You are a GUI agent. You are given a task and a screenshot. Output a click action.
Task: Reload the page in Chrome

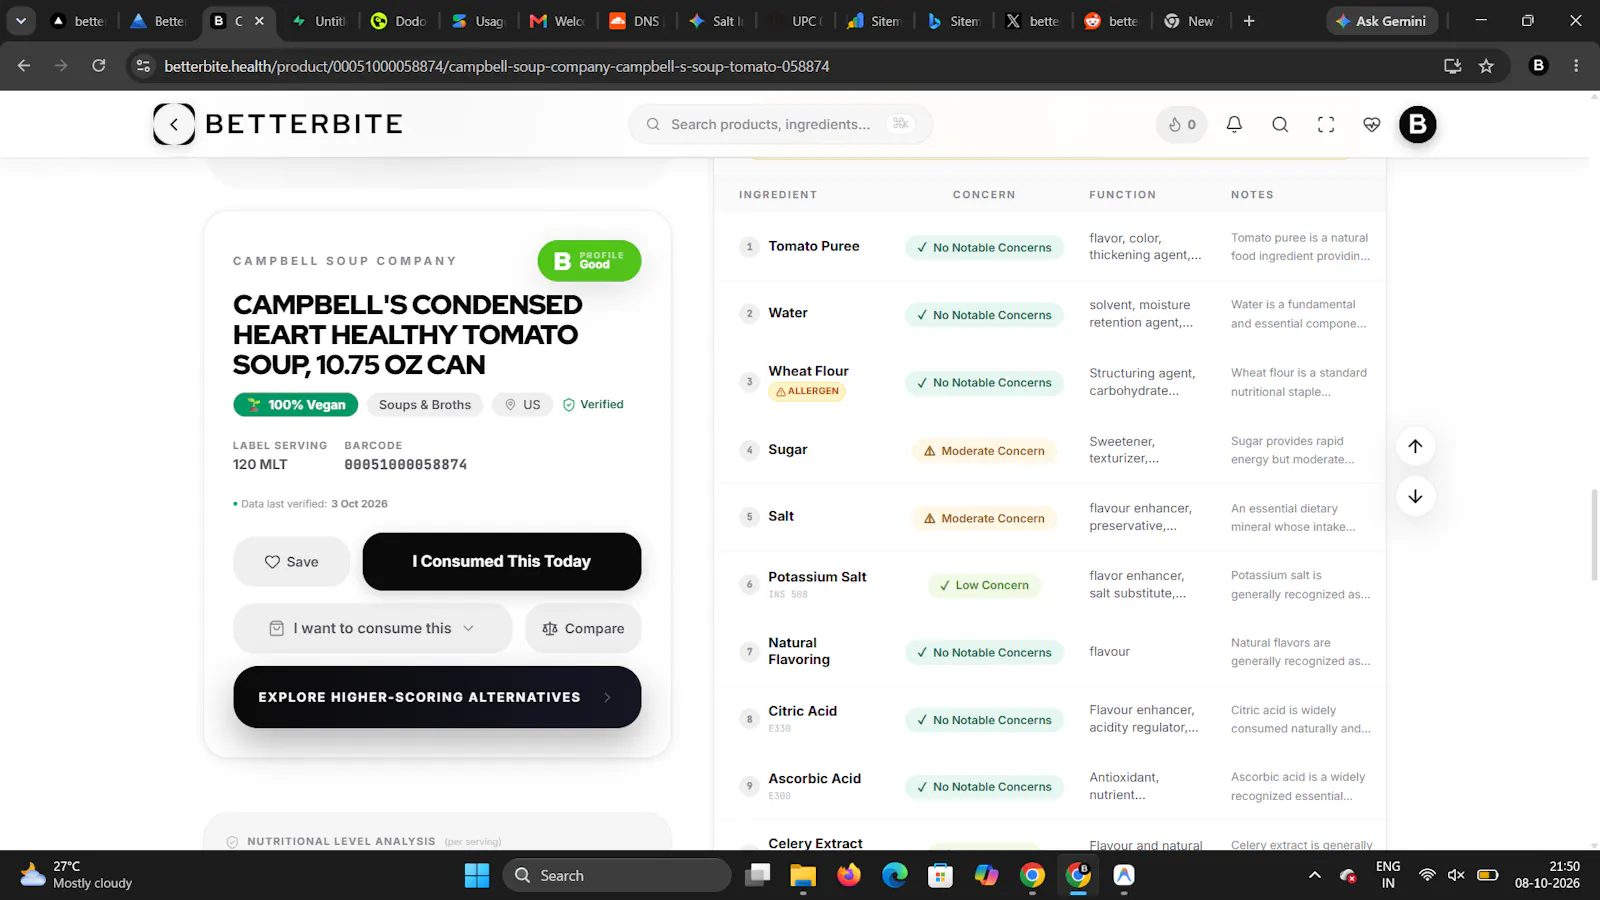[98, 66]
